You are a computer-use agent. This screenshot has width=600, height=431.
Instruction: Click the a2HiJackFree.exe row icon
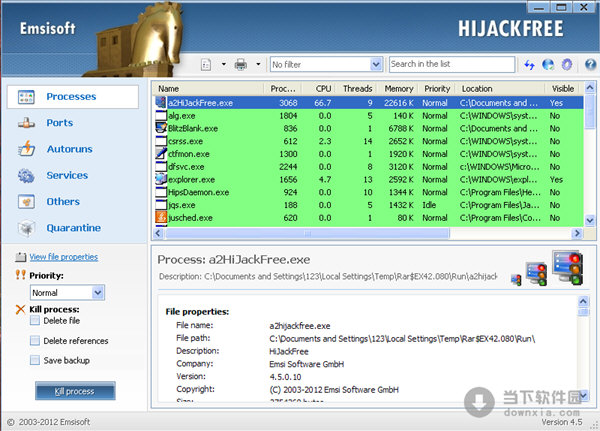tap(161, 102)
